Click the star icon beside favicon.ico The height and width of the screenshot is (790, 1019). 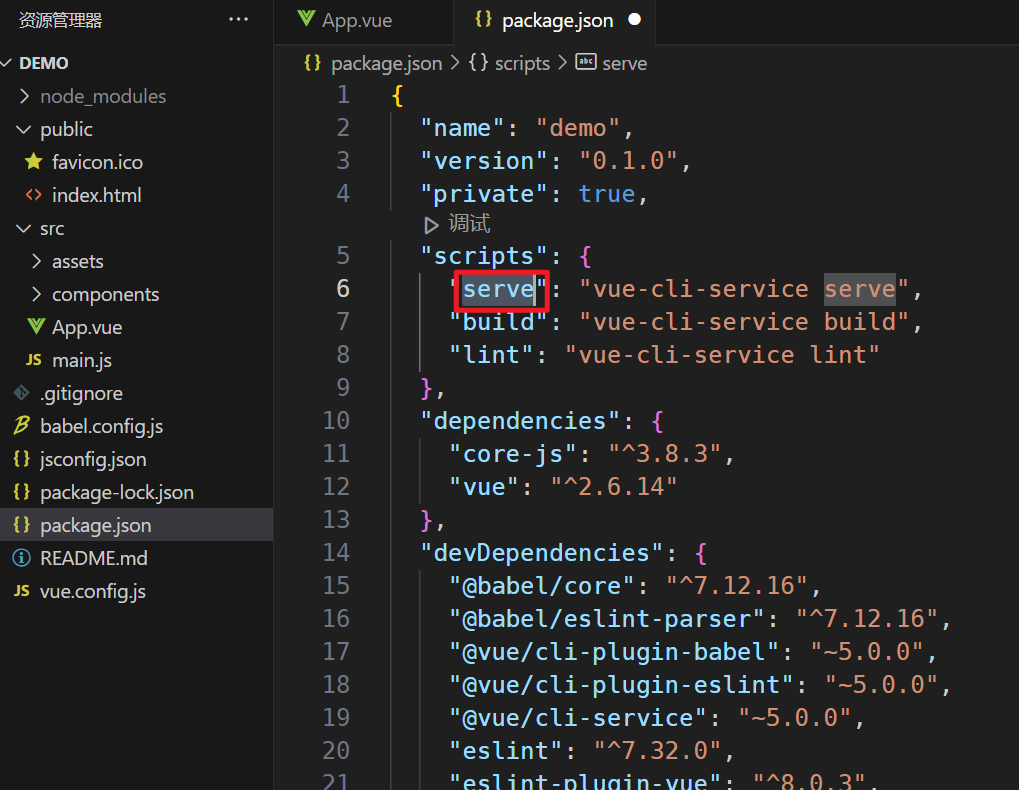click(x=34, y=162)
